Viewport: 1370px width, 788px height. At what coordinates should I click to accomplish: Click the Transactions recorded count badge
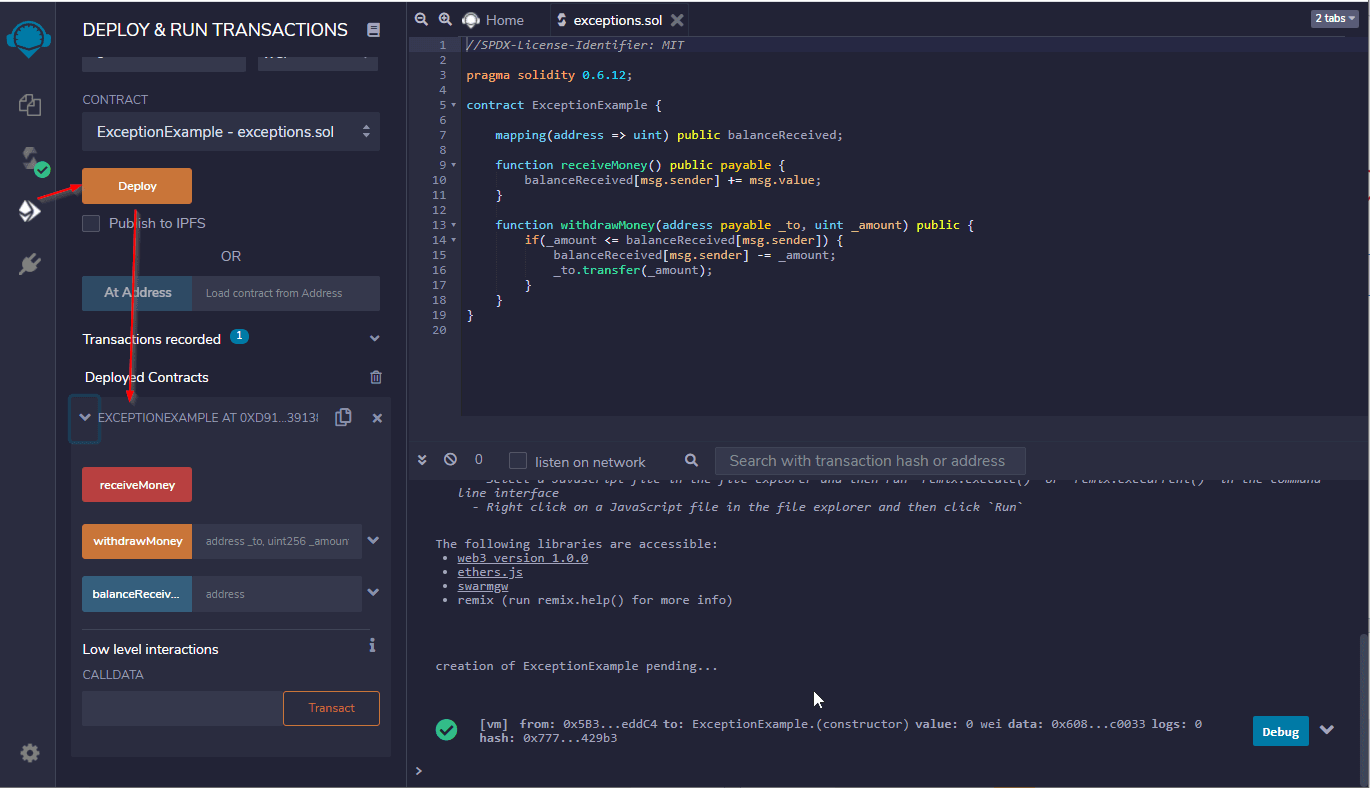point(239,336)
